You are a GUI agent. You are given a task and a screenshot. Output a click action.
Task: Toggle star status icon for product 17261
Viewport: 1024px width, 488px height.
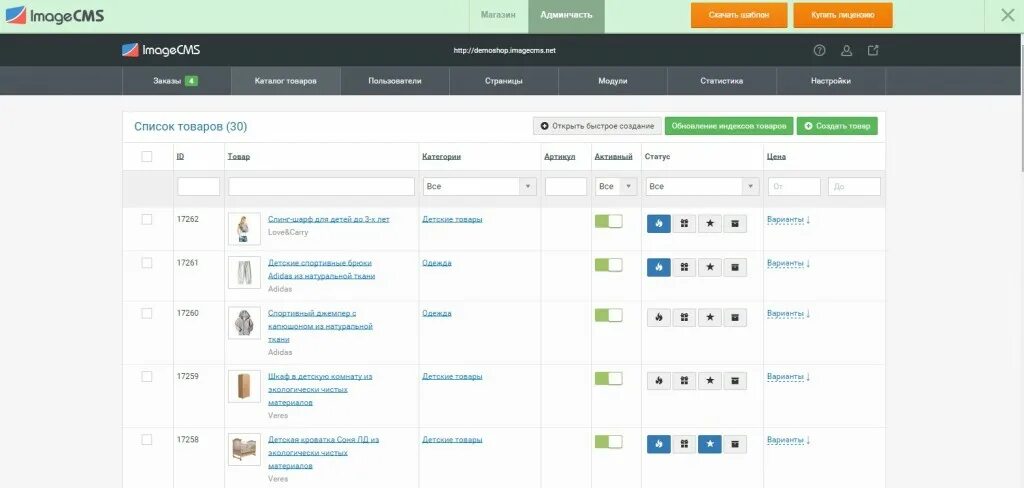click(710, 267)
